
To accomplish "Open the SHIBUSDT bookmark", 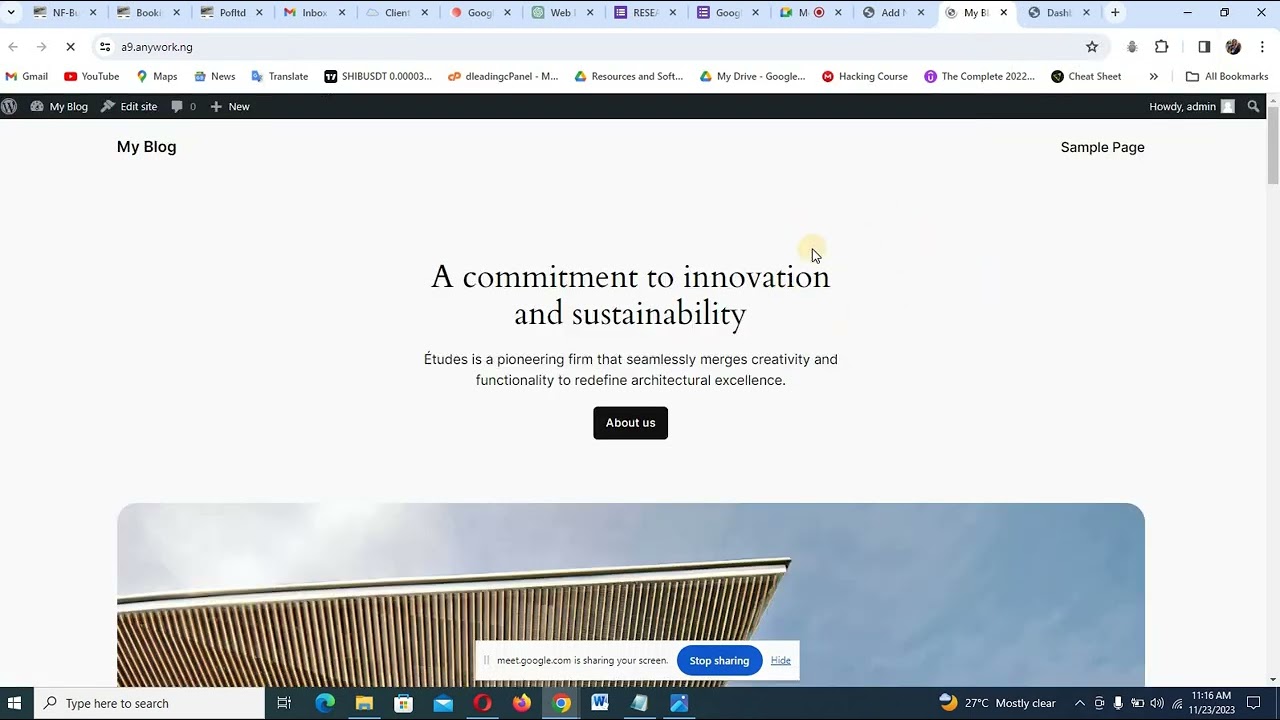I will pos(378,76).
